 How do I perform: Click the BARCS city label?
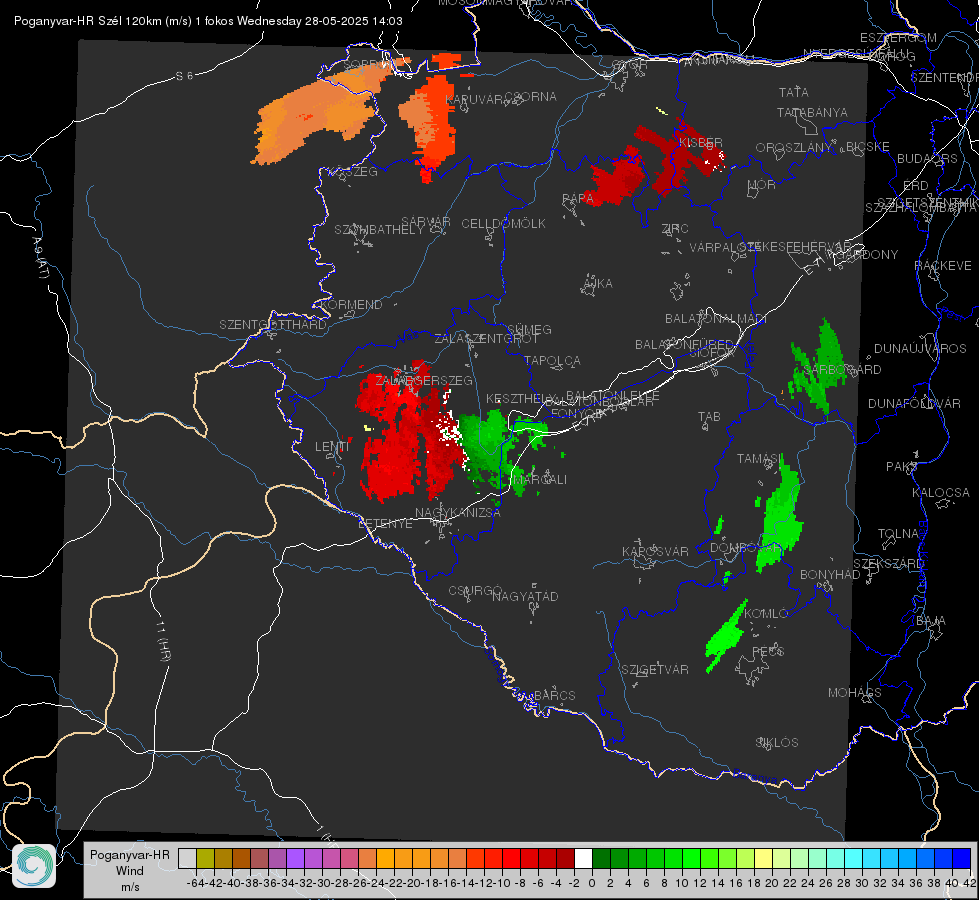[555, 695]
